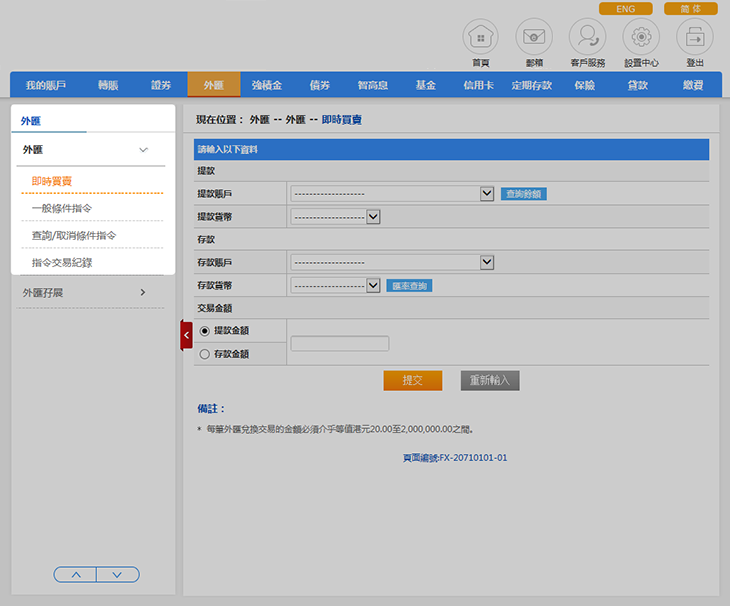The height and width of the screenshot is (606, 730).
Task: Click the logout (登出) icon
Action: point(695,37)
